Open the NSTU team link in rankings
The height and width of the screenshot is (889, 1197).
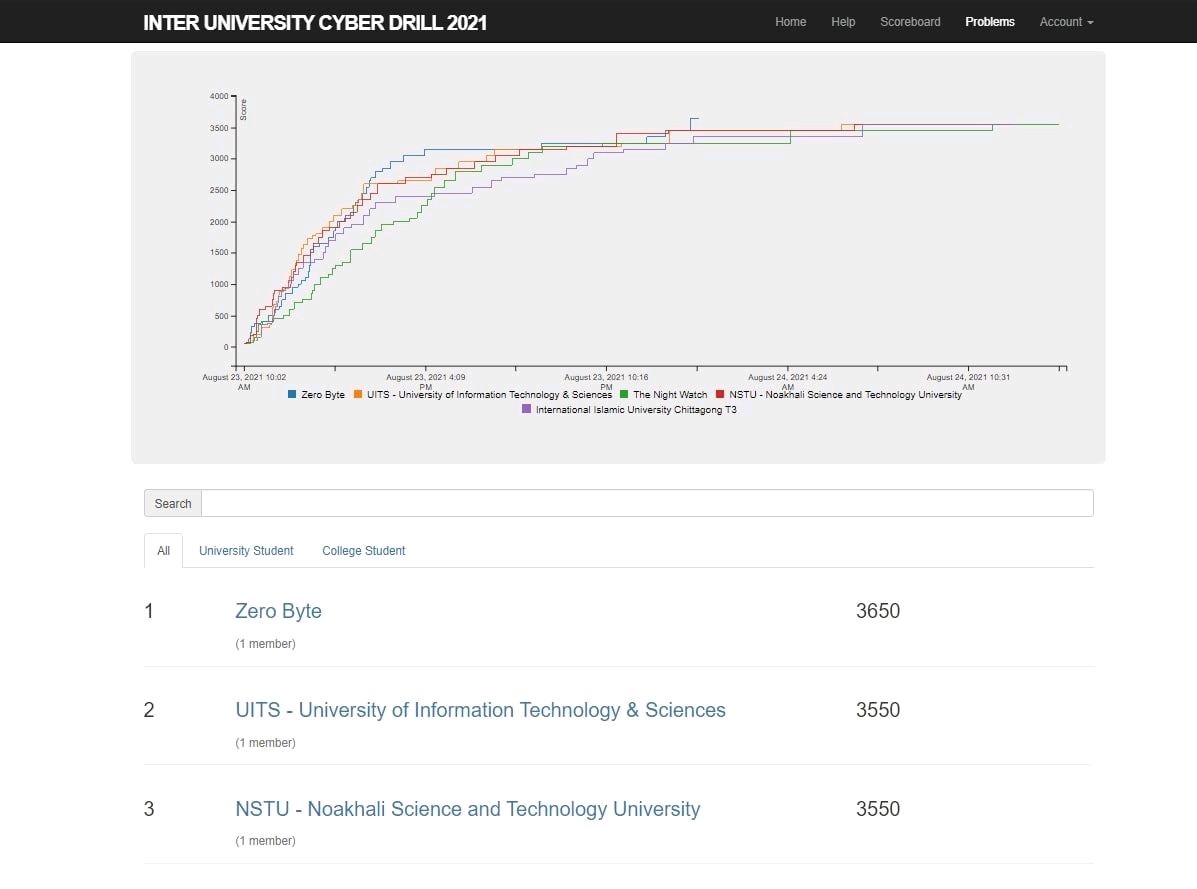coord(467,809)
